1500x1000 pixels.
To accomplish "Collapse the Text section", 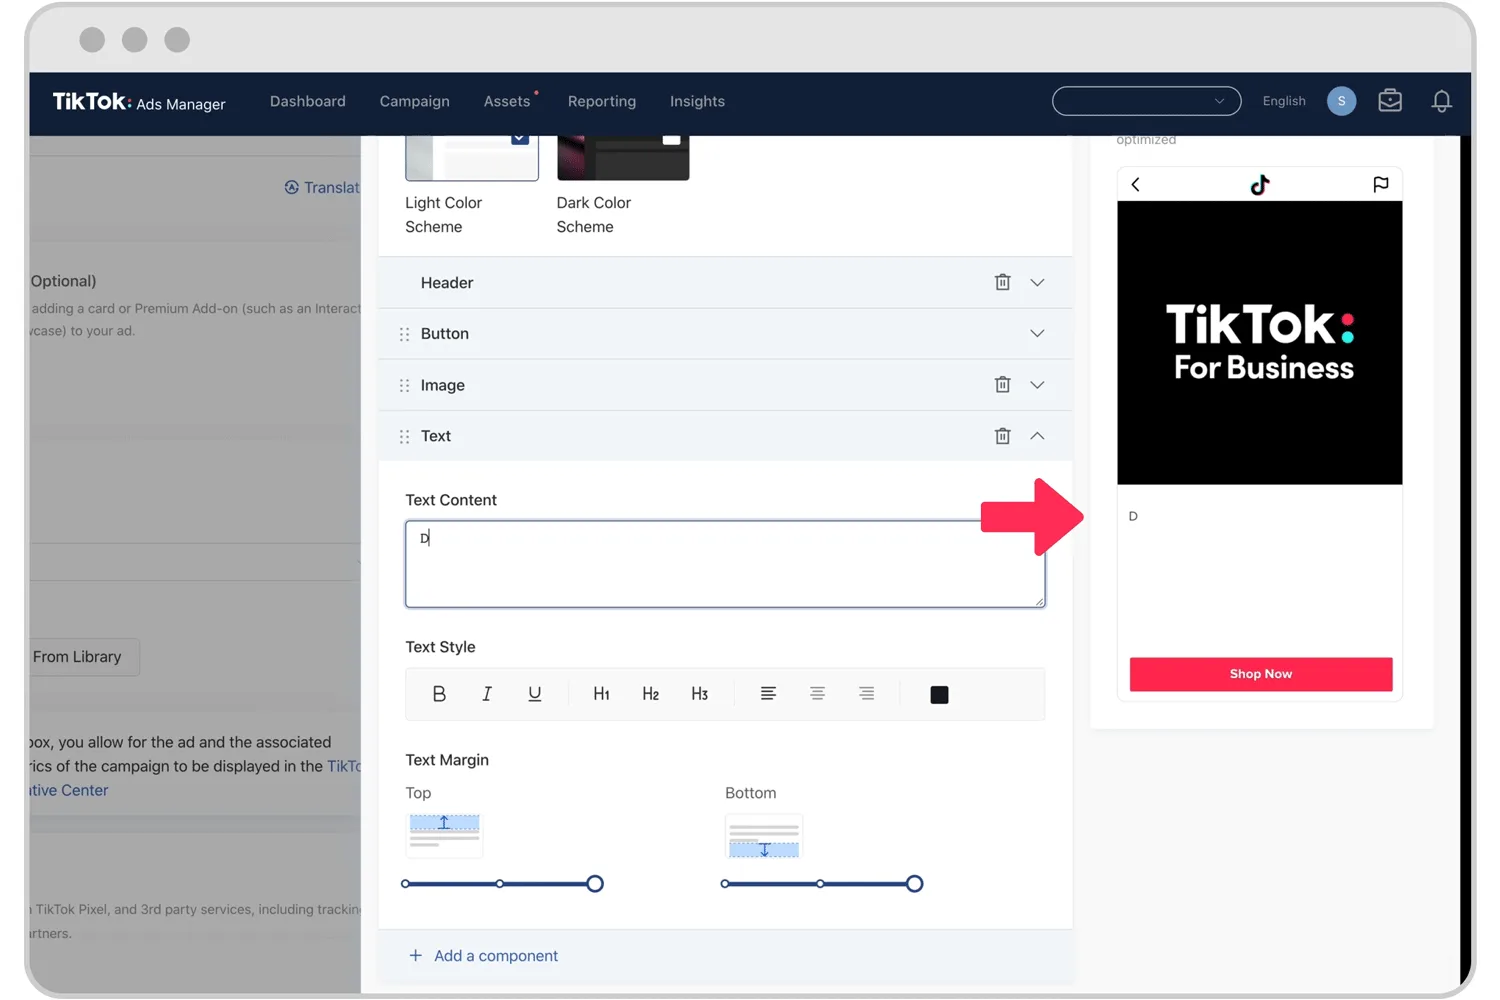I will [x=1037, y=436].
